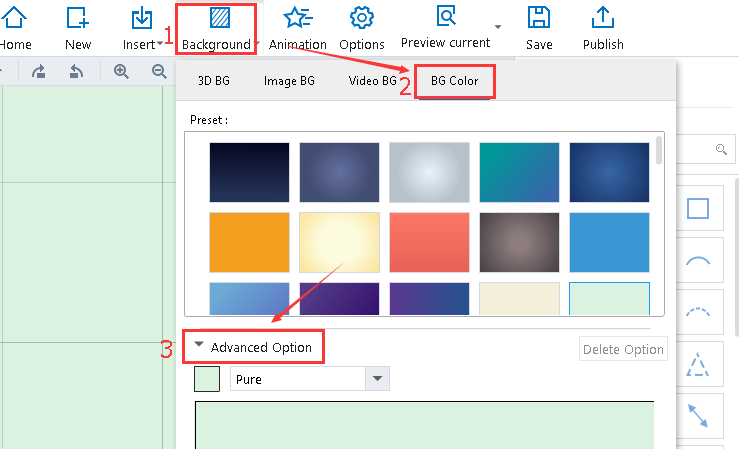The height and width of the screenshot is (449, 739).
Task: Select the rectangle shape tool
Action: pyautogui.click(x=697, y=208)
